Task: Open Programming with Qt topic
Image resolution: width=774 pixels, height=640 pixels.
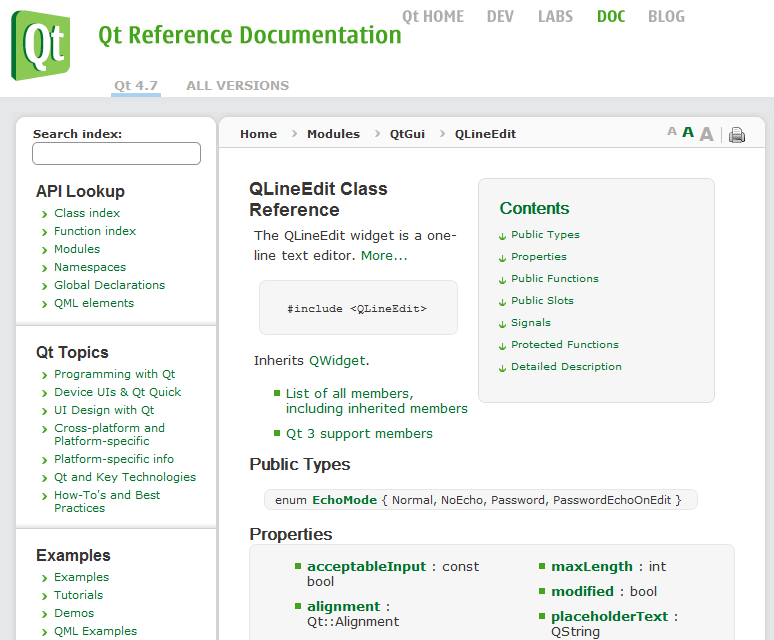Action: 115,374
